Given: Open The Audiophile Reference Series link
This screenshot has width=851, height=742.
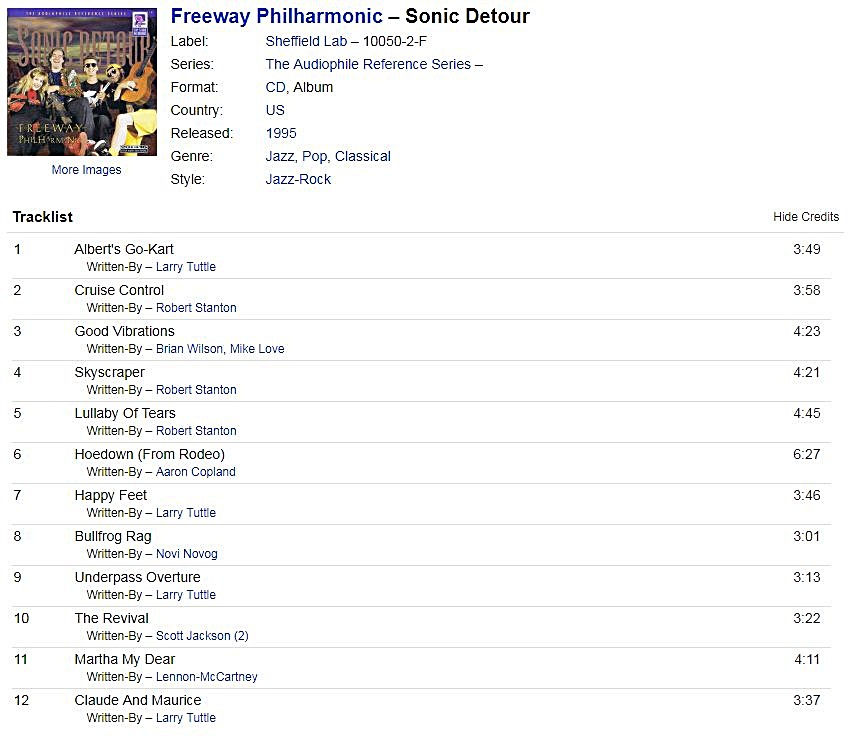Looking at the screenshot, I should (x=368, y=64).
